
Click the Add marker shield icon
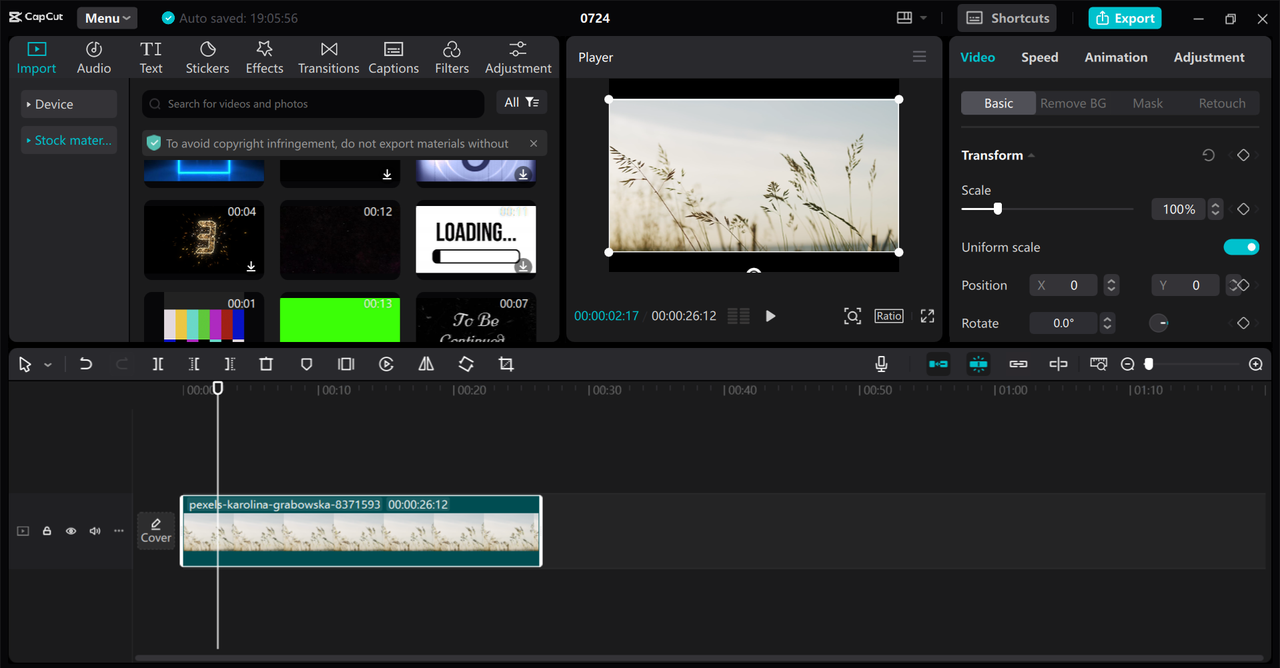tap(306, 365)
